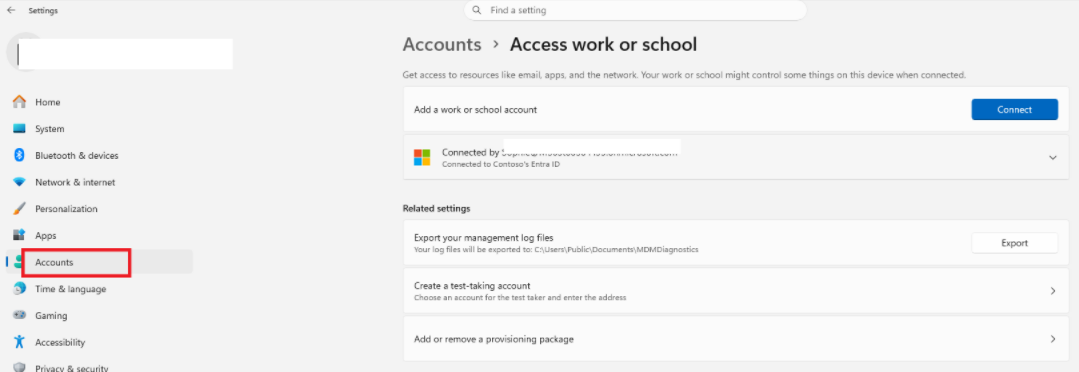Click the Time & language globe icon

(19, 289)
